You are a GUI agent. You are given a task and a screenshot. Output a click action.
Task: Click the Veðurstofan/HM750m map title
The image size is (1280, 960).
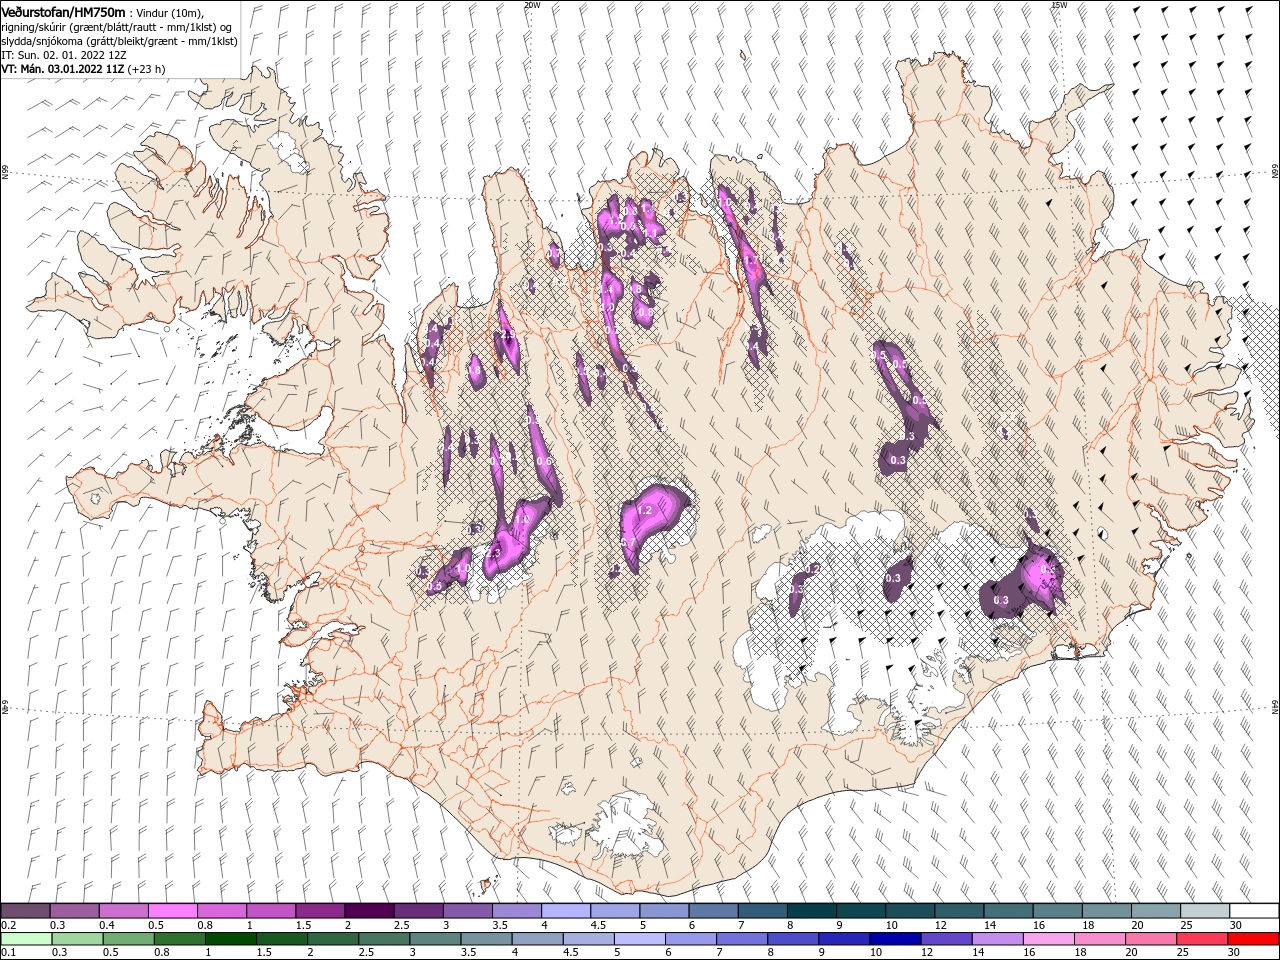(x=63, y=12)
